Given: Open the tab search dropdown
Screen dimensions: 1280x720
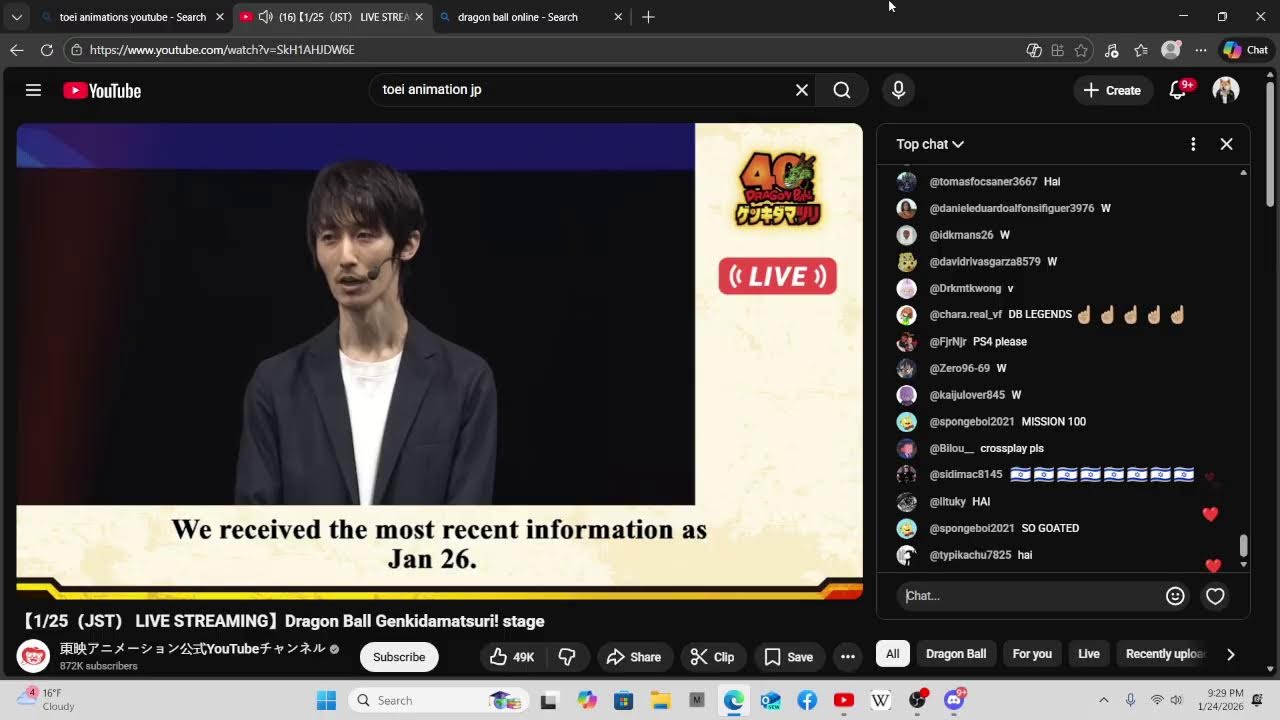Looking at the screenshot, I should point(17,17).
